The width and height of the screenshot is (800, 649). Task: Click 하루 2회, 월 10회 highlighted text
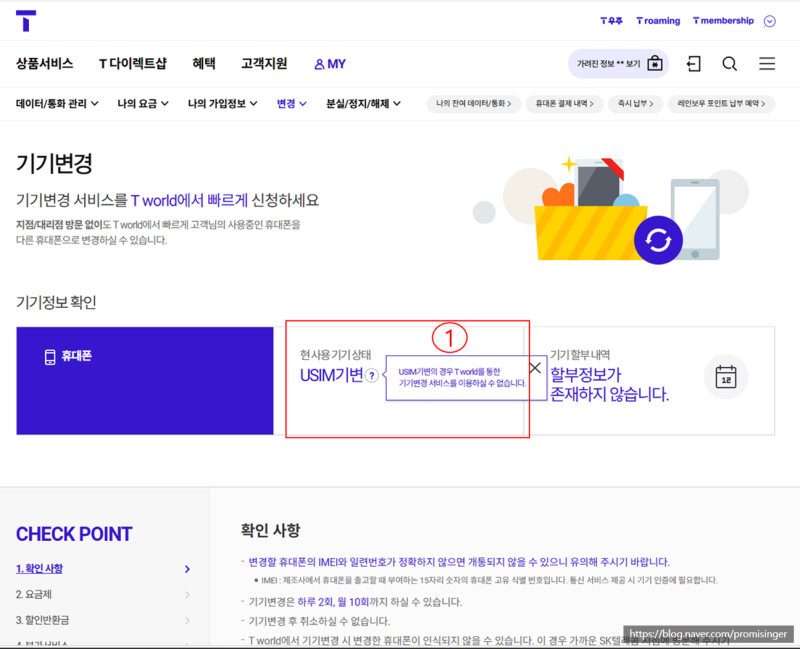[333, 602]
